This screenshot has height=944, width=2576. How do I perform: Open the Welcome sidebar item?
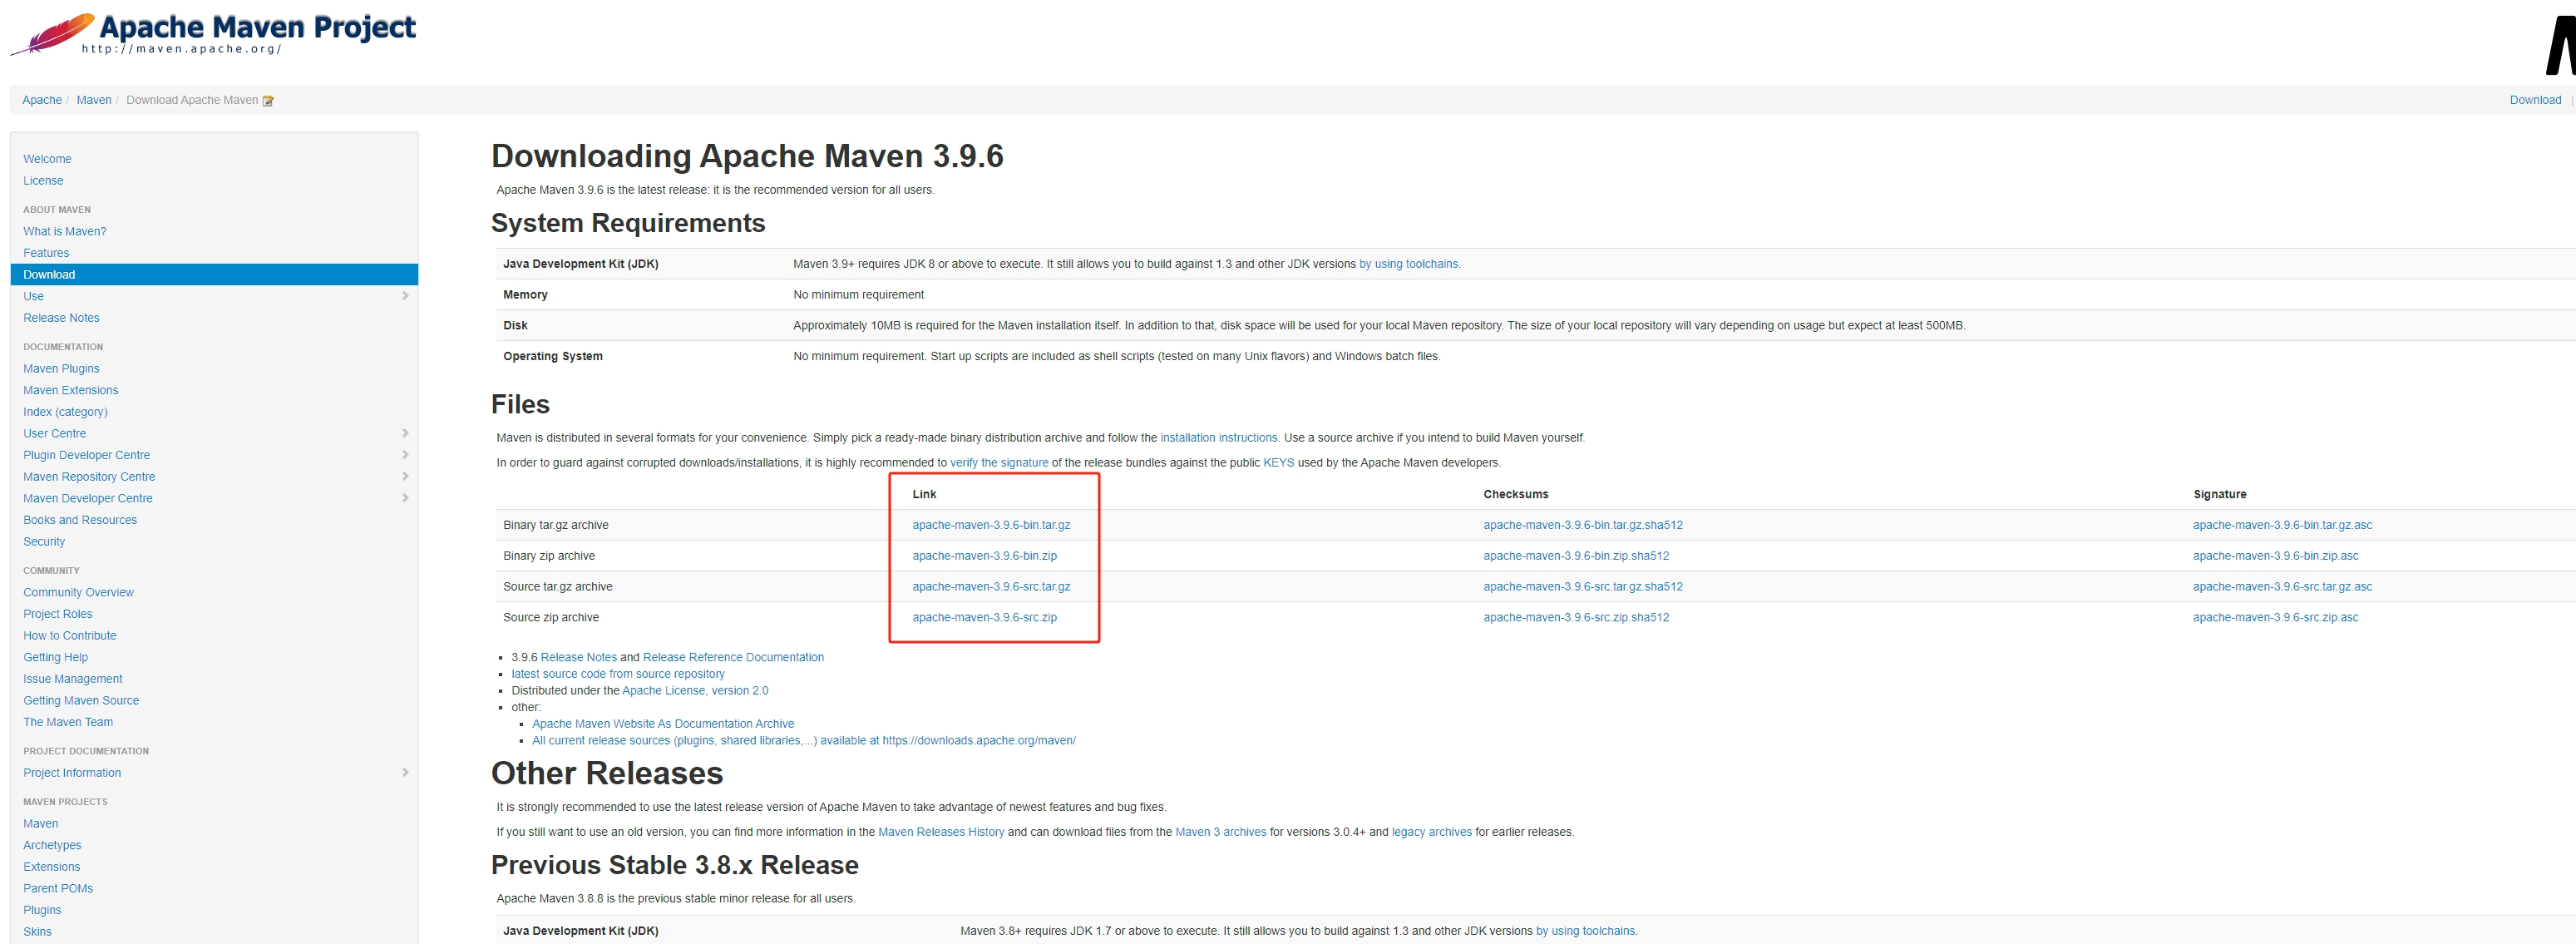(47, 159)
